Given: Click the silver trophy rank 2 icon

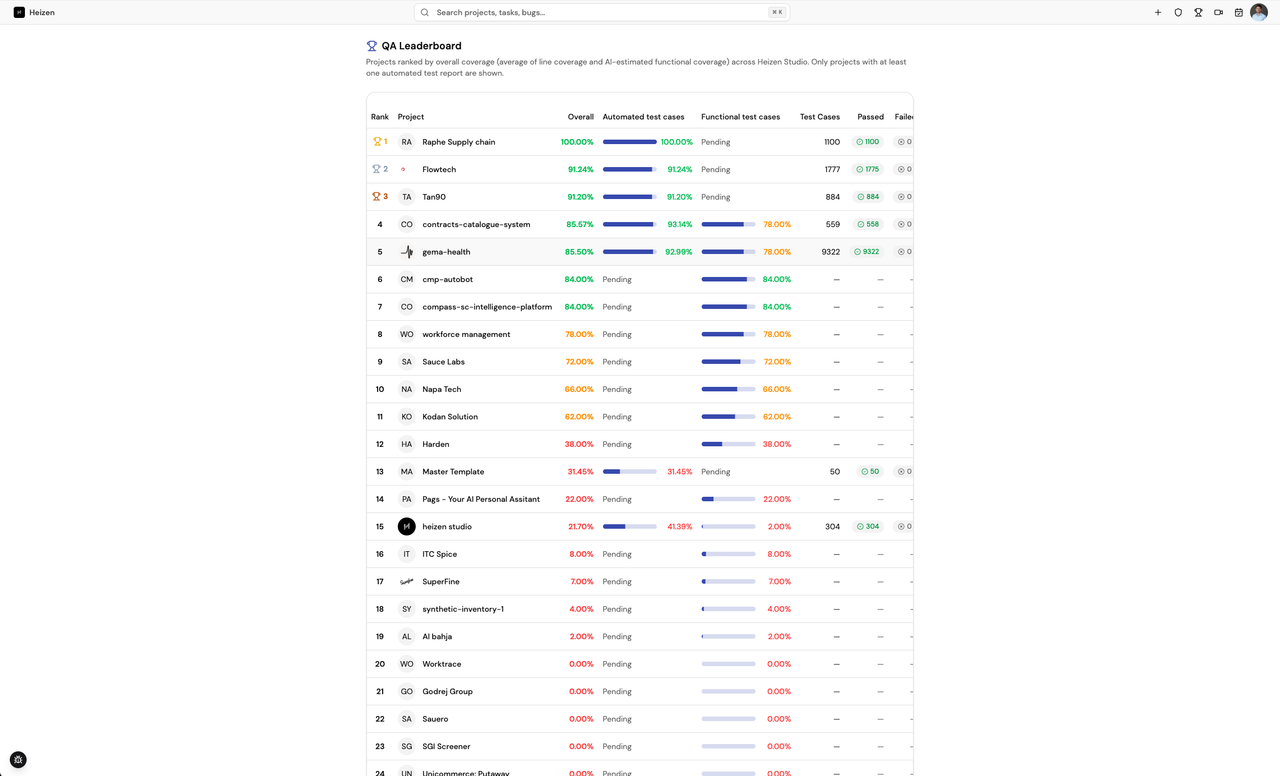Looking at the screenshot, I should pyautogui.click(x=377, y=169).
